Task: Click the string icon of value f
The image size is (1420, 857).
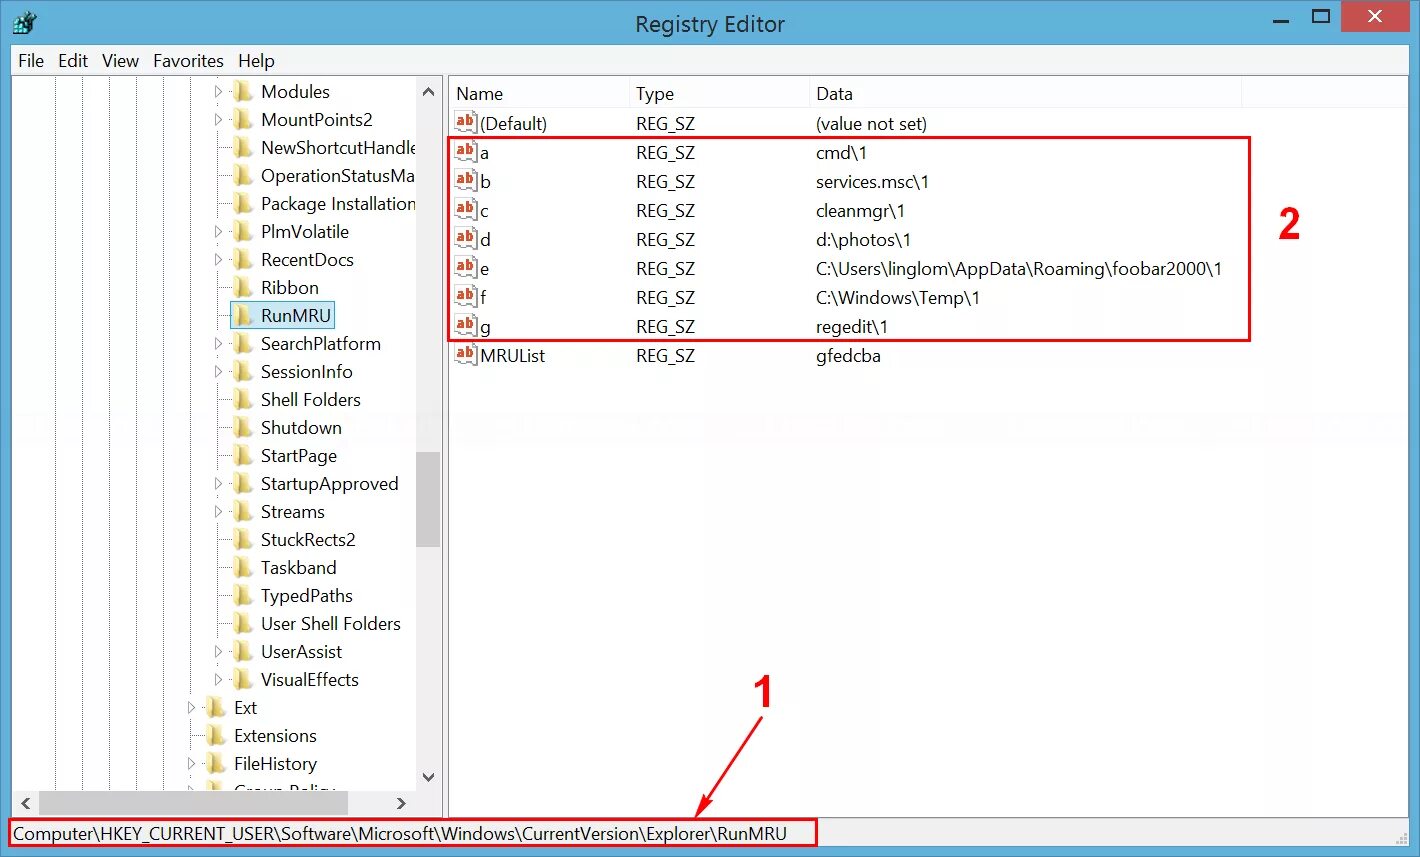Action: click(466, 297)
